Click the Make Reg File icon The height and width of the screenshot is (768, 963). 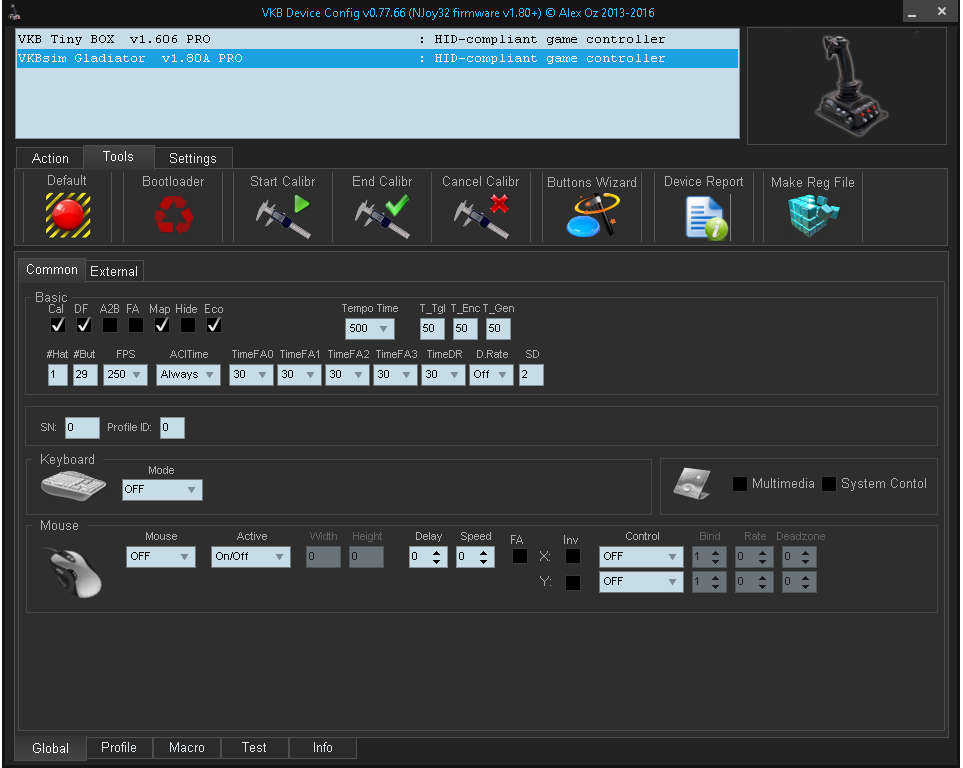pyautogui.click(x=812, y=215)
